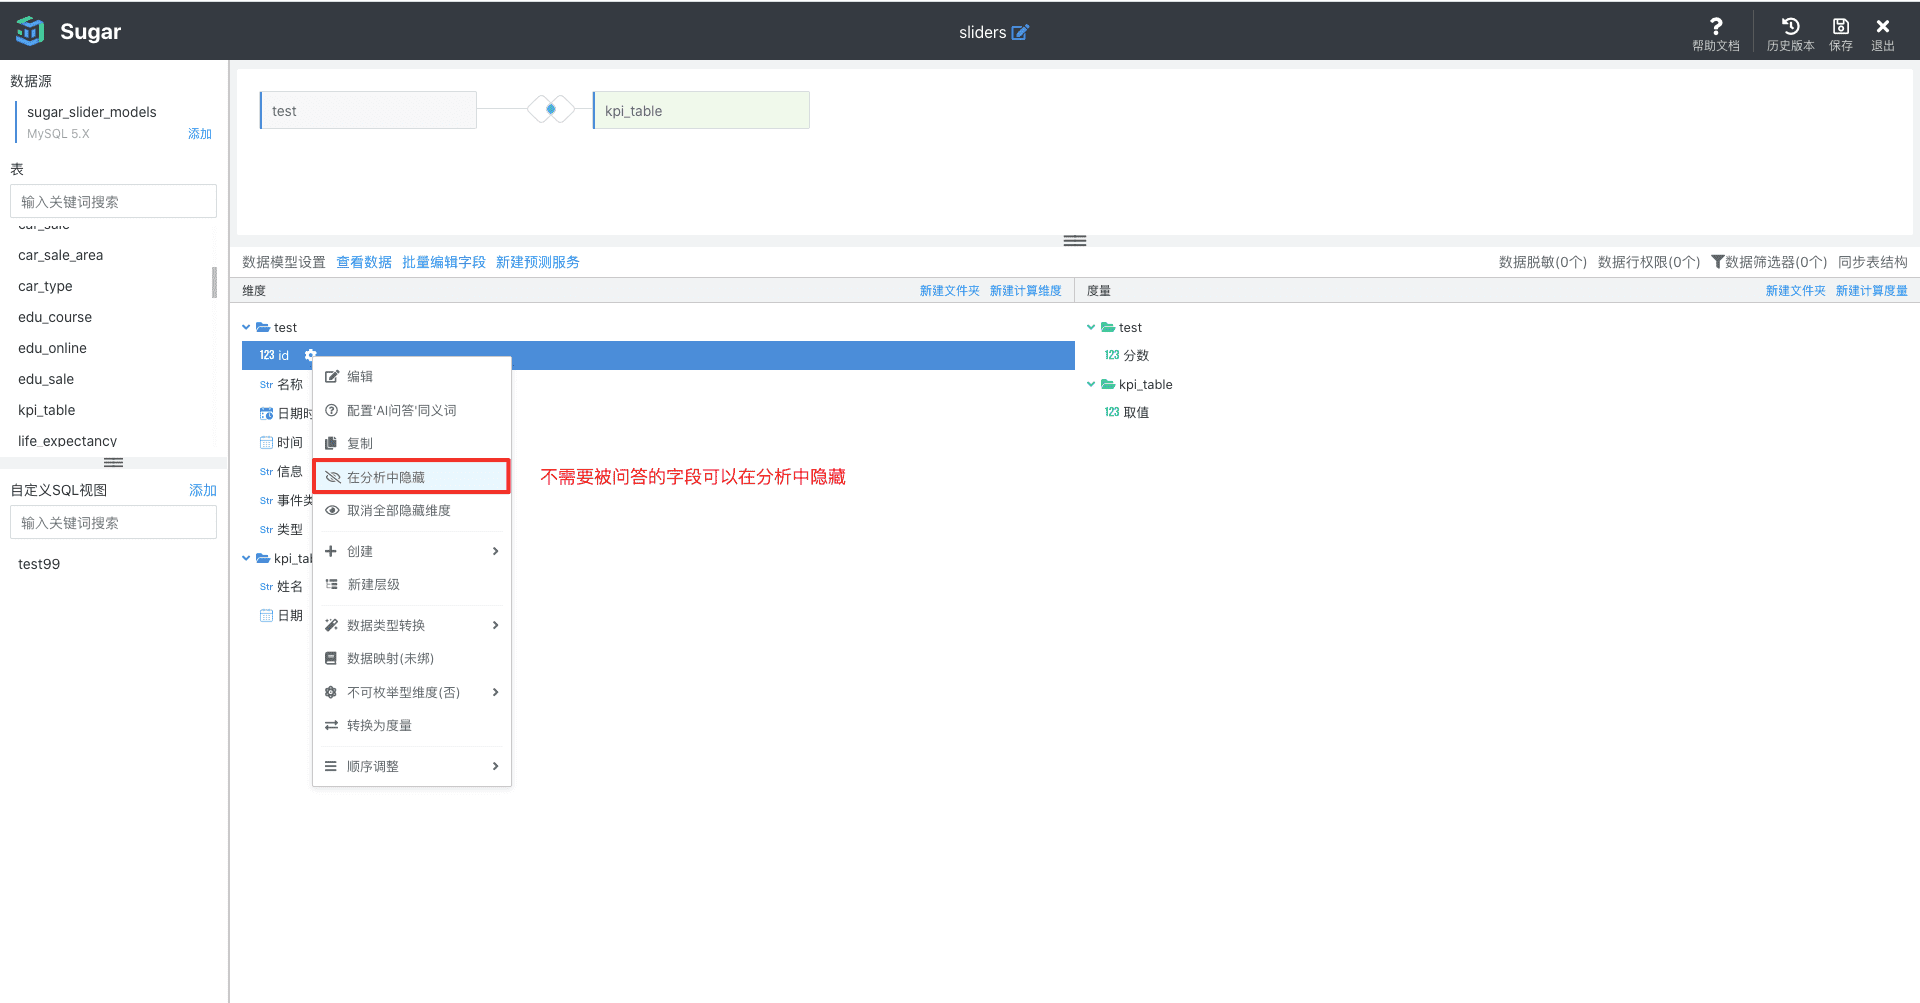Open 数据行权限(0个) settings
Viewport: 1920px width, 1003px height.
[x=1649, y=262]
